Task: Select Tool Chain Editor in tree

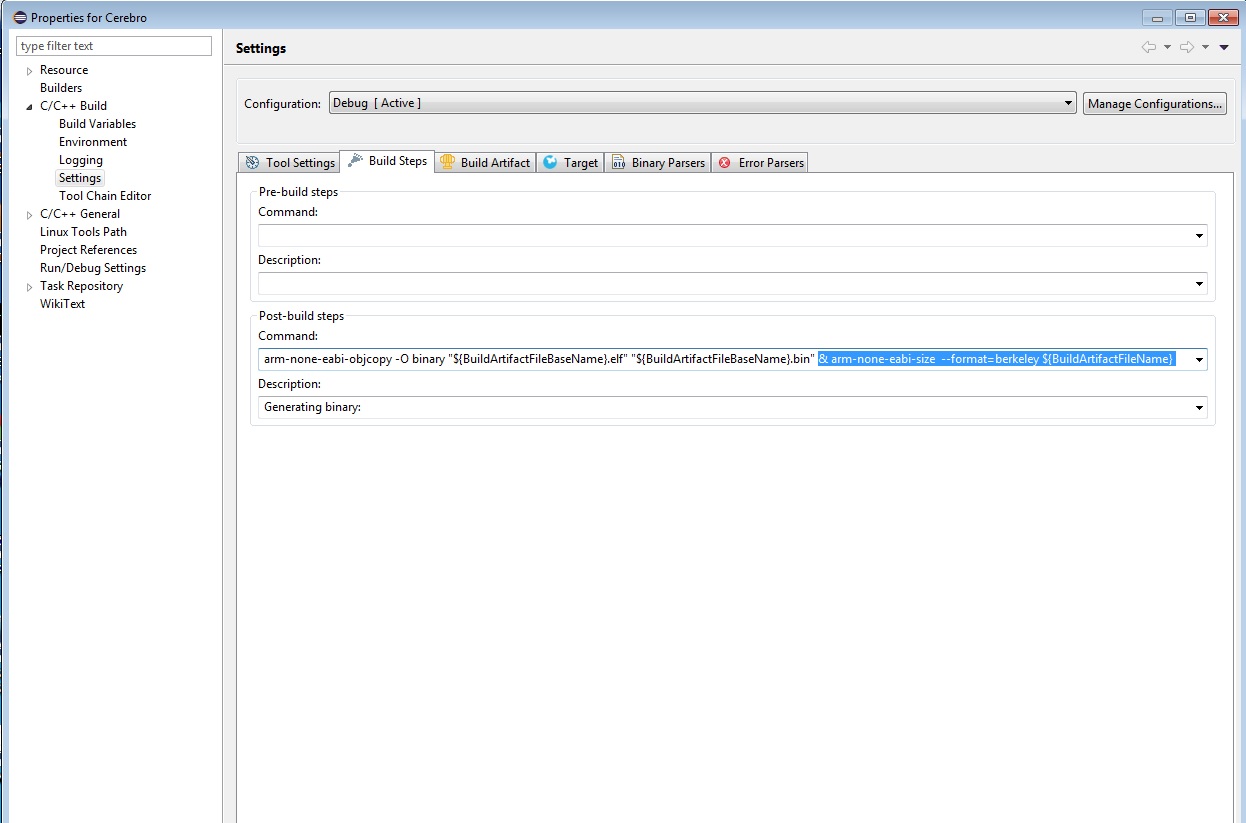Action: pyautogui.click(x=105, y=196)
